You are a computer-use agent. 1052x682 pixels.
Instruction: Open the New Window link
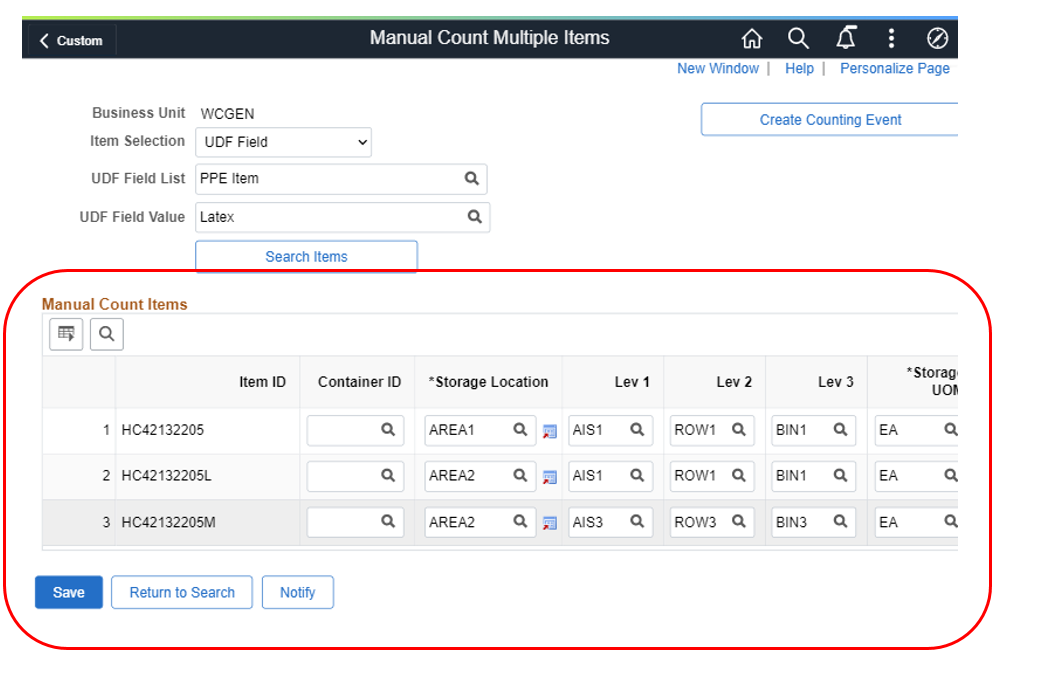[x=717, y=68]
